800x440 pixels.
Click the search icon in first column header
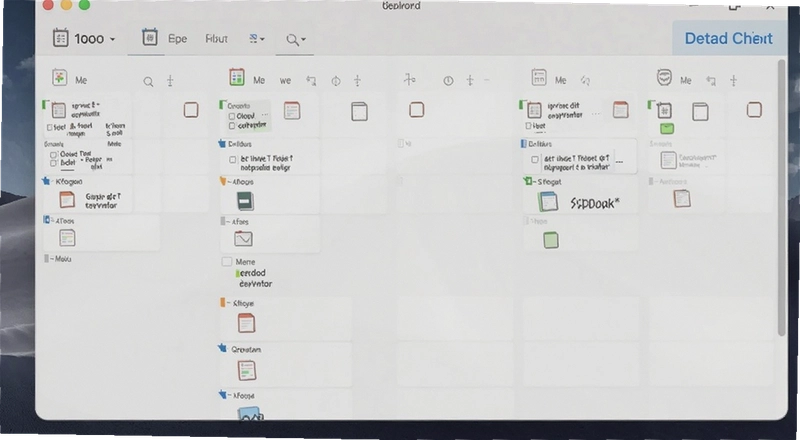click(x=148, y=81)
